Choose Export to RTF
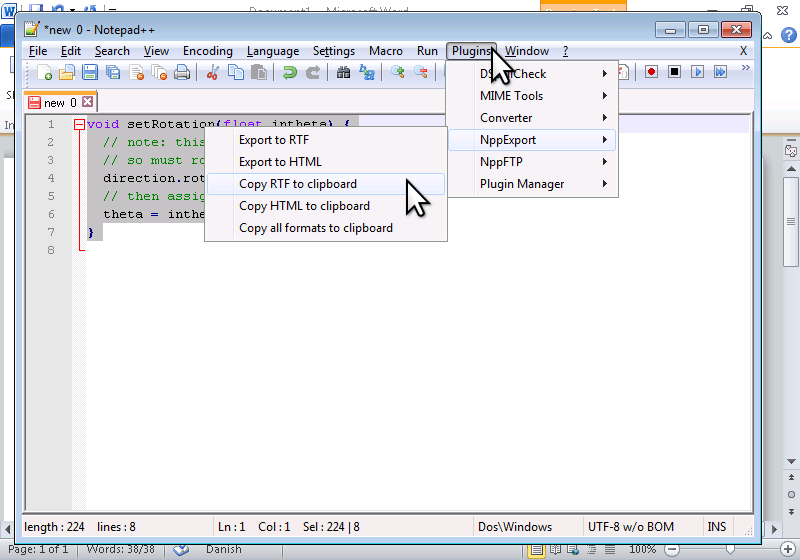 tap(326, 140)
